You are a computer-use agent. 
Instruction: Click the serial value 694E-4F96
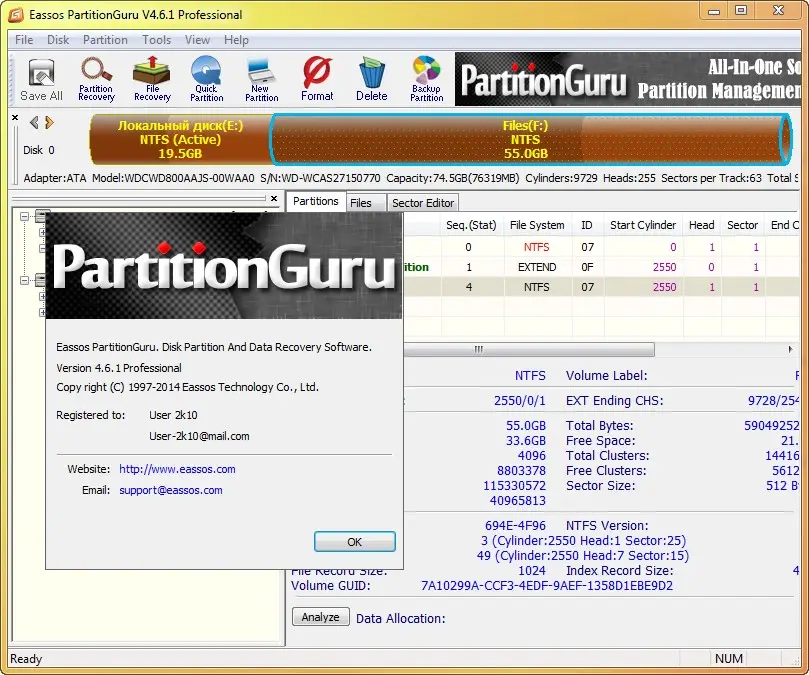point(515,526)
